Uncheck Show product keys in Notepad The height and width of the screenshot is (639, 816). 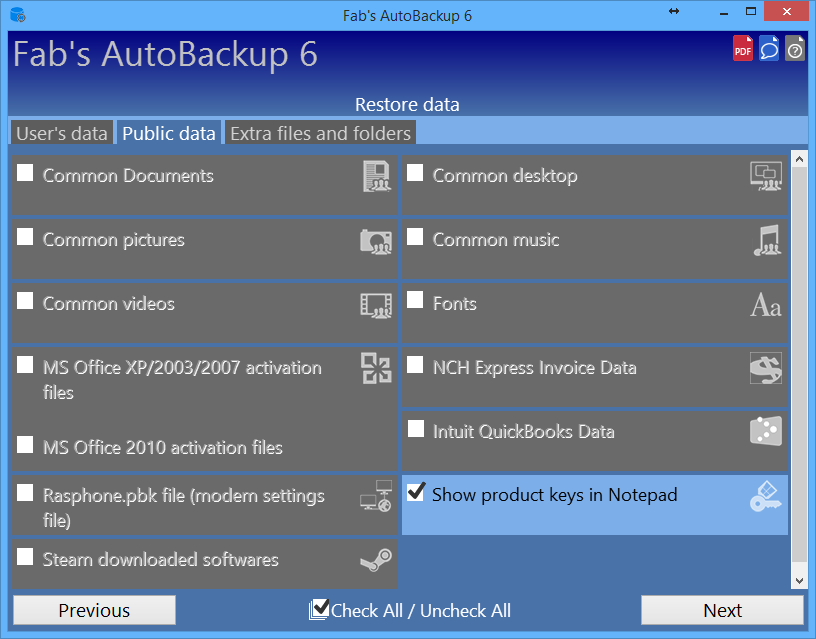pos(415,492)
